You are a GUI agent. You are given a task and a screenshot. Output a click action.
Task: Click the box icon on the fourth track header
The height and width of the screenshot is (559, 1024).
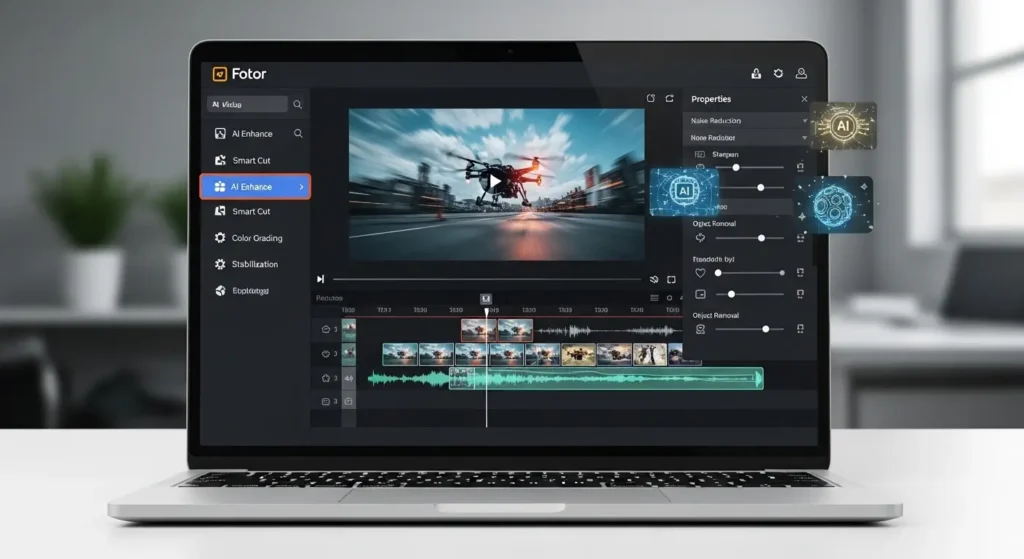pos(349,402)
